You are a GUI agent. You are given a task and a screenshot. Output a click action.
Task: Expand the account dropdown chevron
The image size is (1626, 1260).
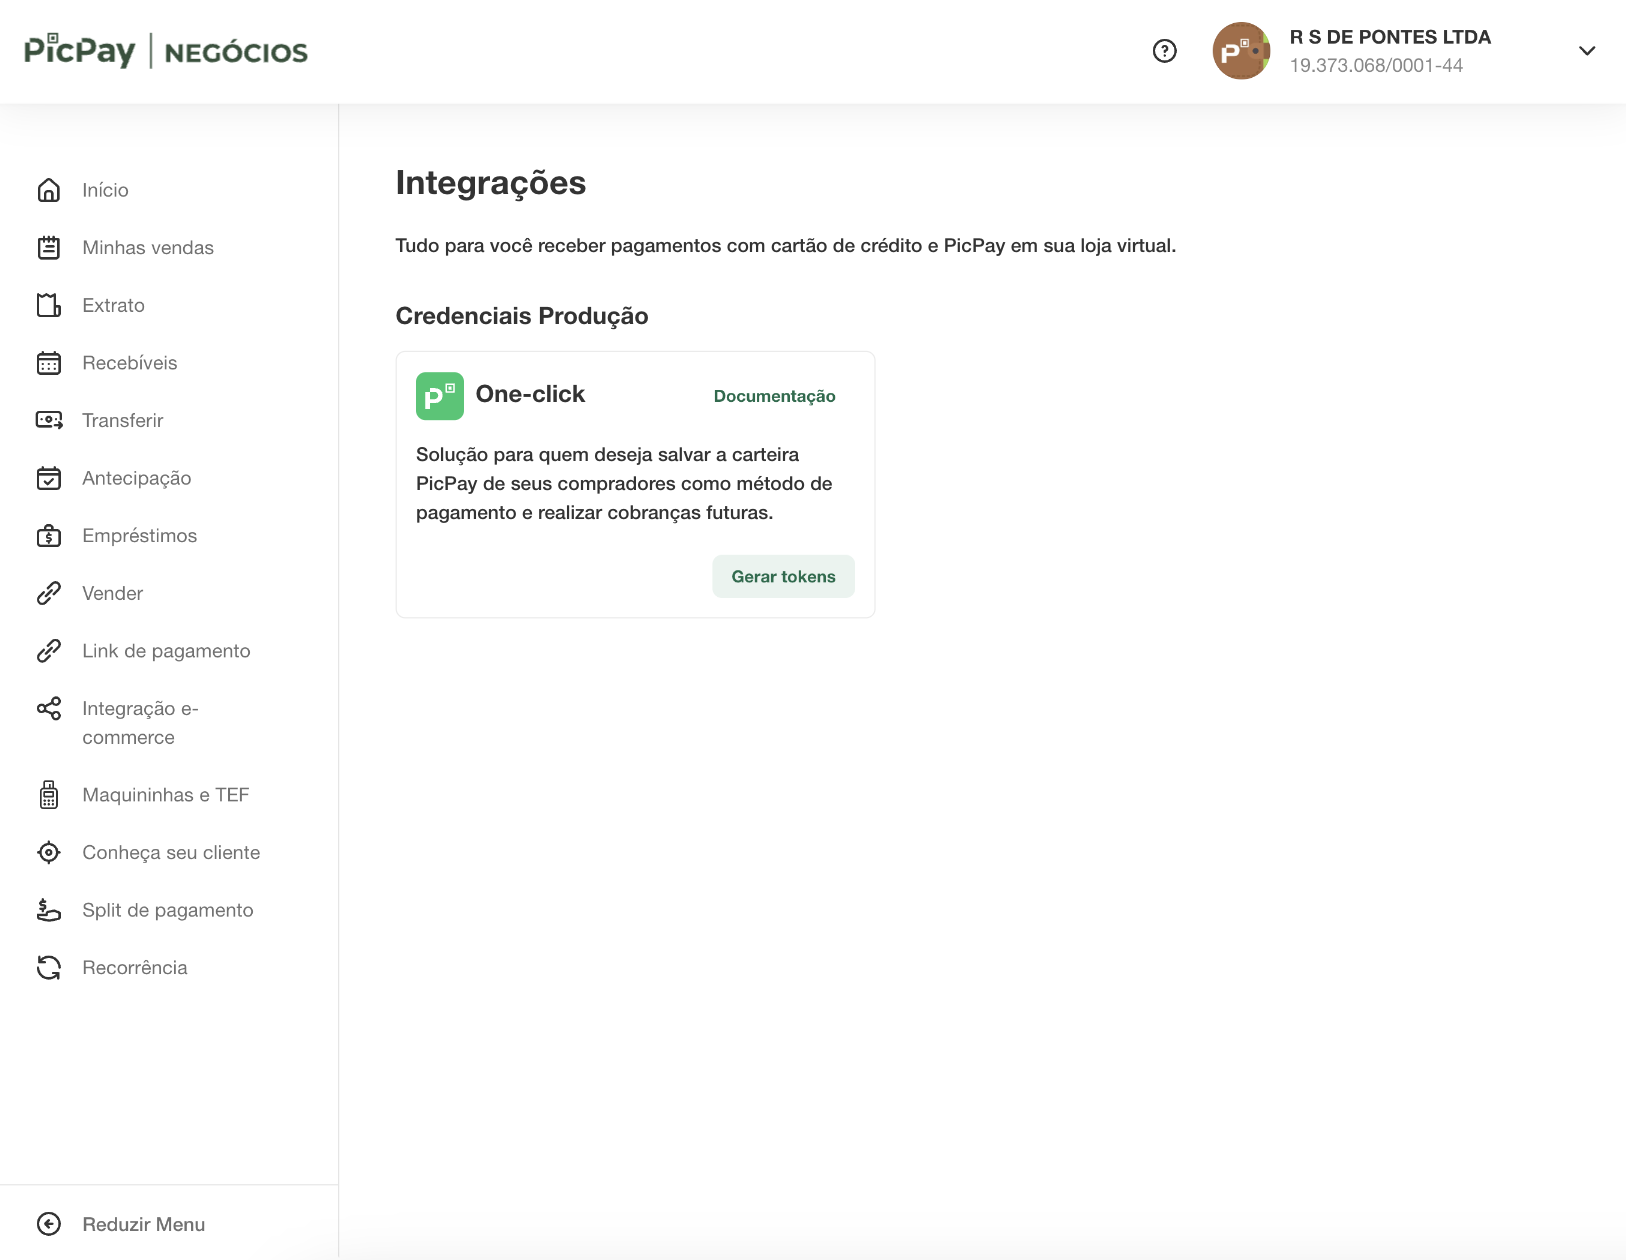pyautogui.click(x=1587, y=51)
